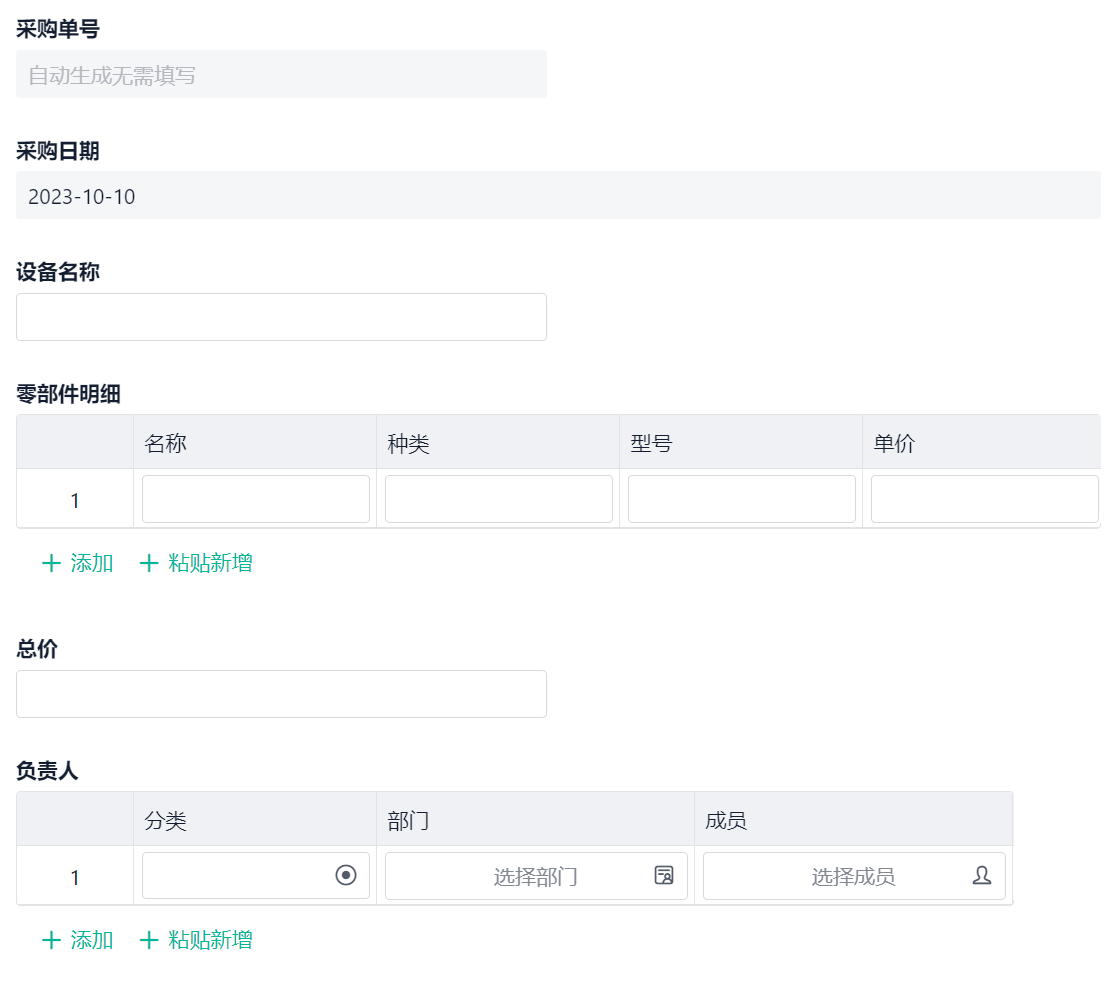Click the 总价 input field
This screenshot has height=989, width=1113.
click(281, 694)
